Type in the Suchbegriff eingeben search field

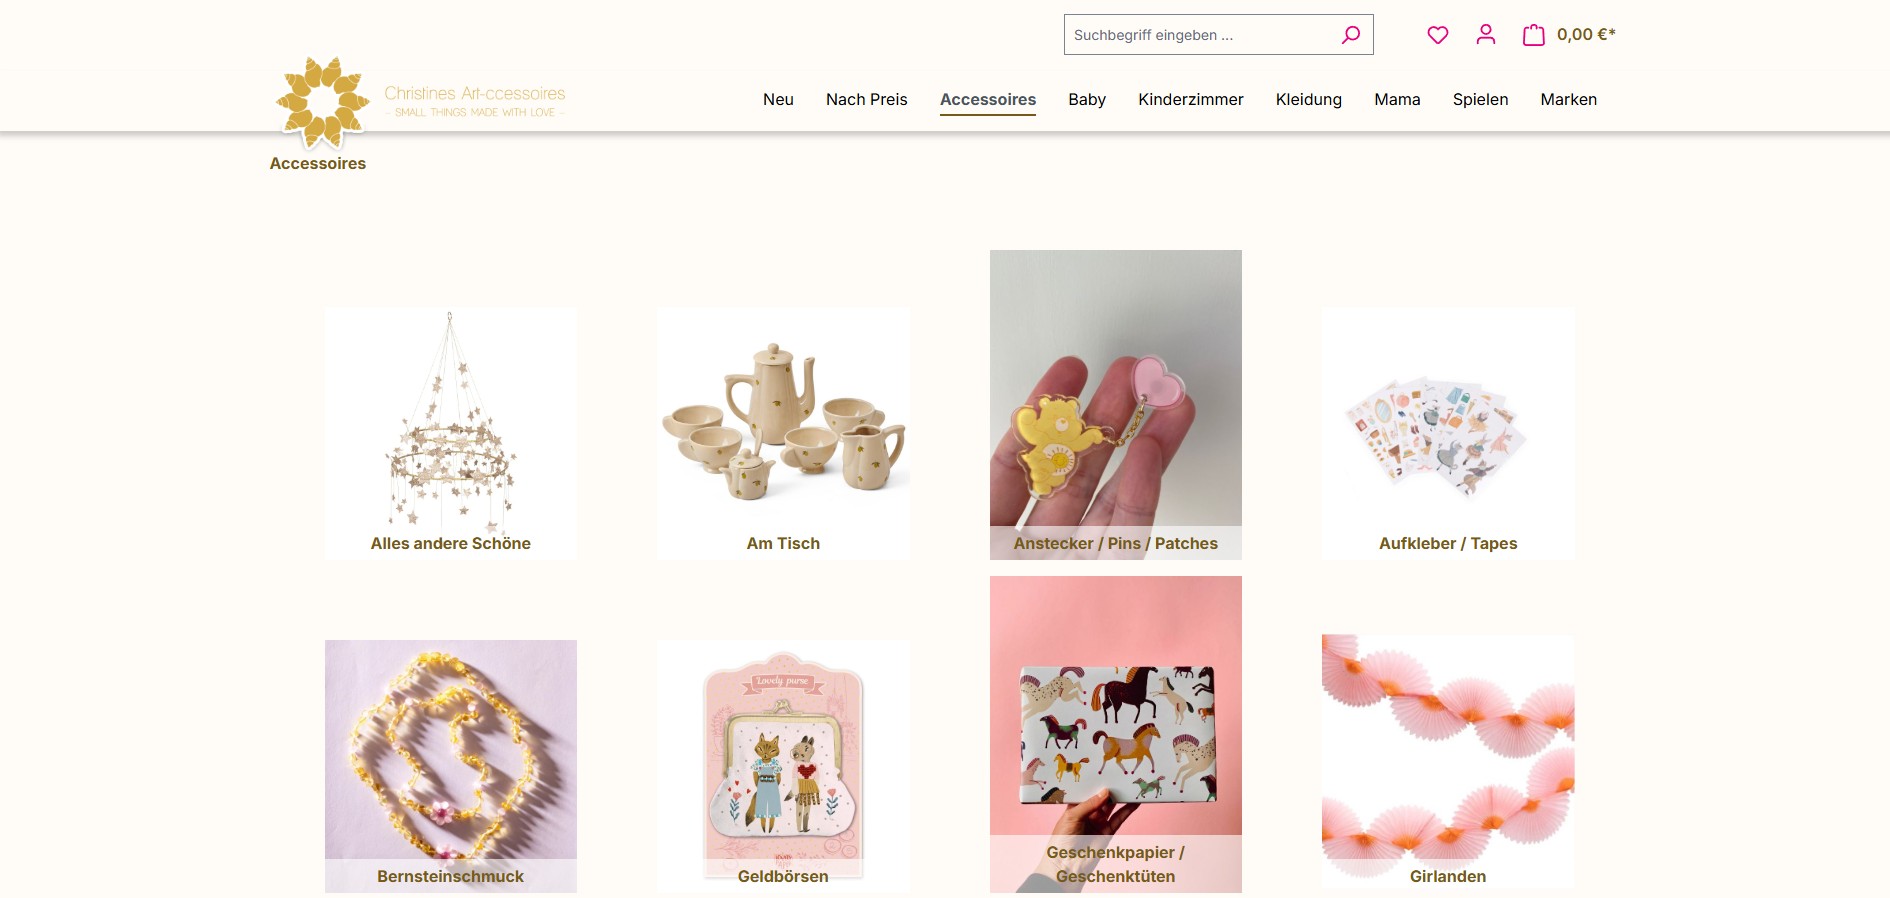click(1200, 35)
